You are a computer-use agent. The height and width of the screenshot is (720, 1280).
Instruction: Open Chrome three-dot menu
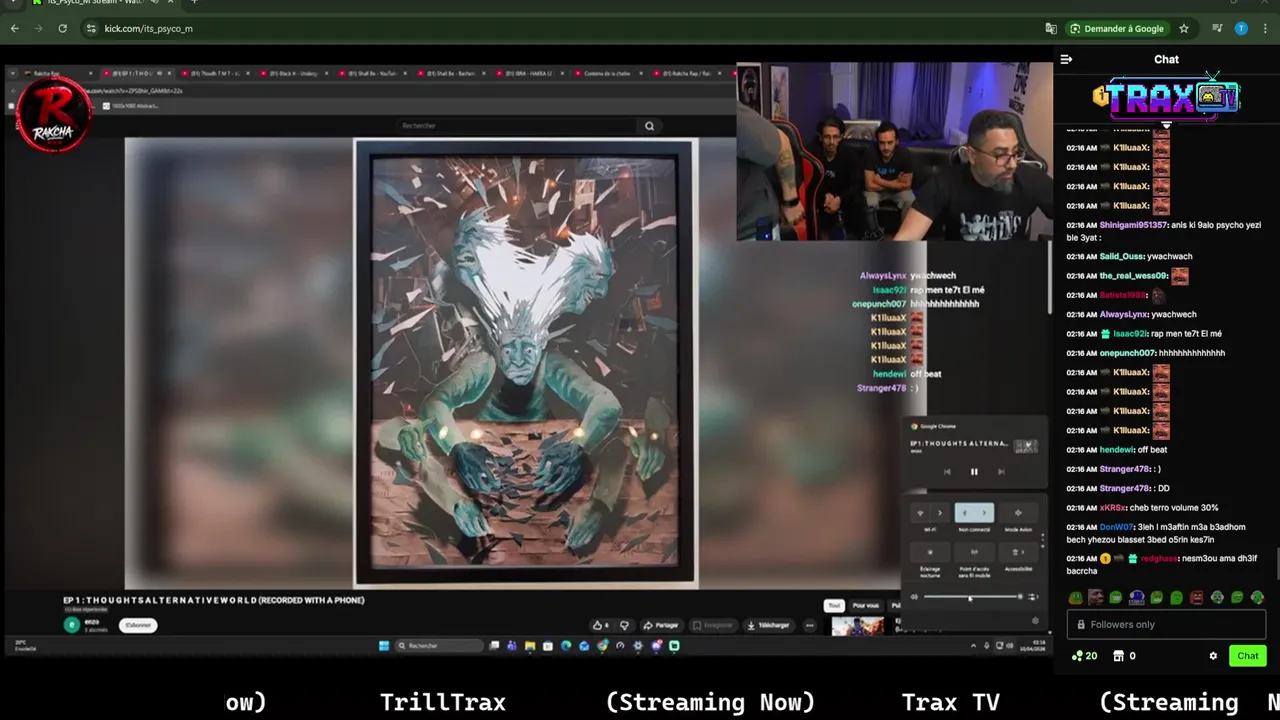click(x=1265, y=28)
